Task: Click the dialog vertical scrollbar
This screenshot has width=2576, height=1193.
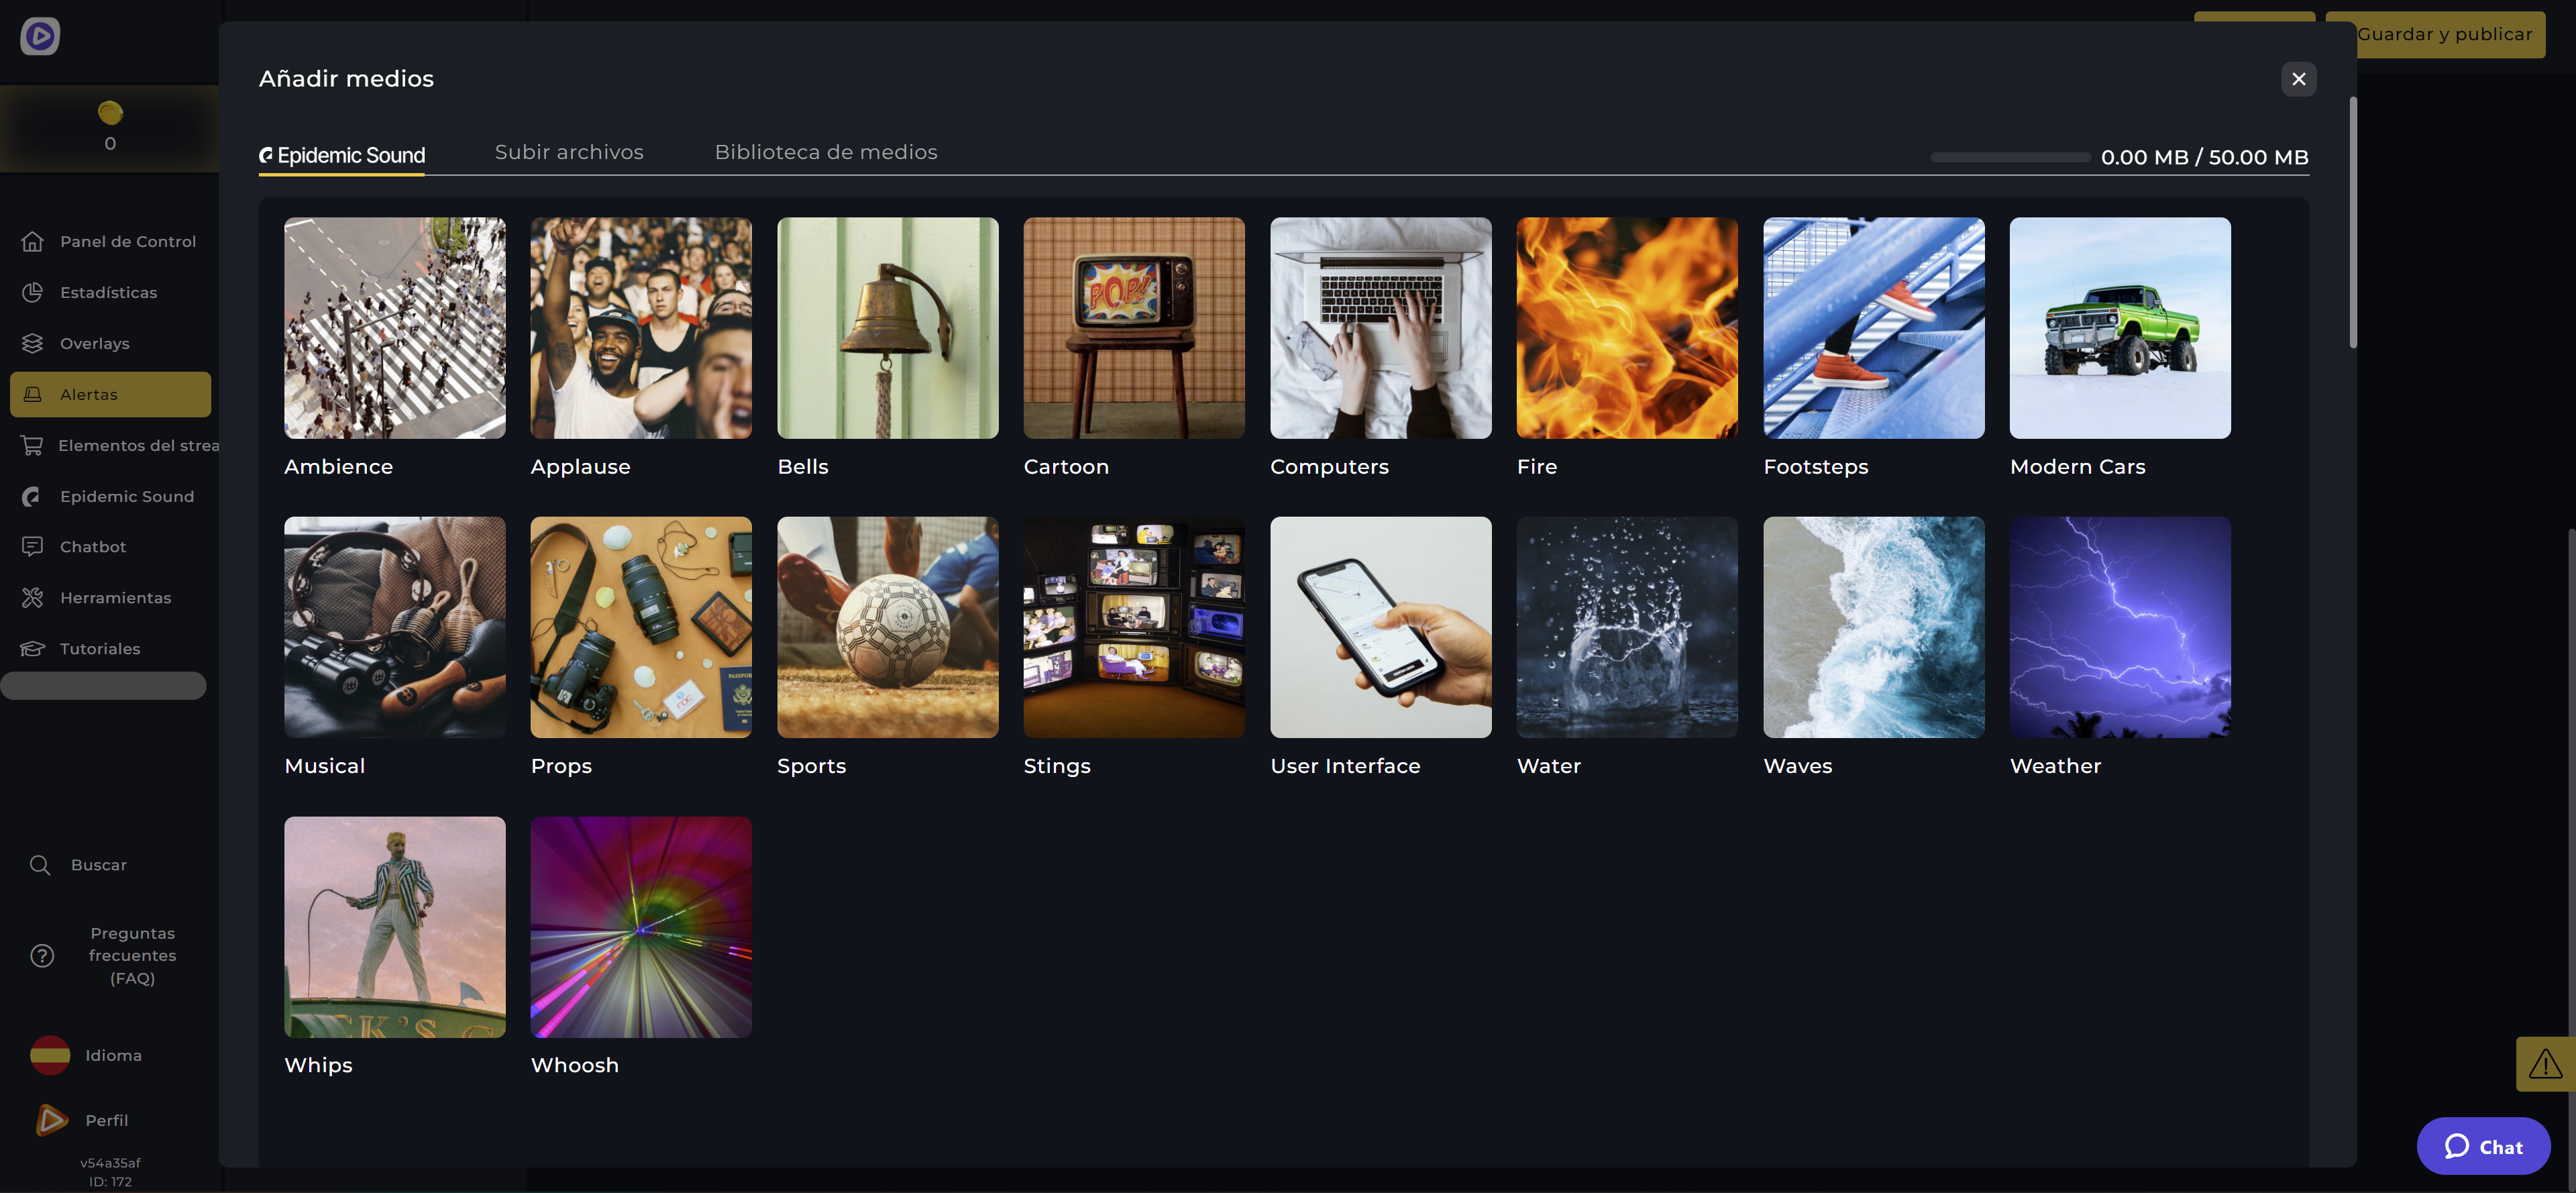Action: tap(2353, 223)
